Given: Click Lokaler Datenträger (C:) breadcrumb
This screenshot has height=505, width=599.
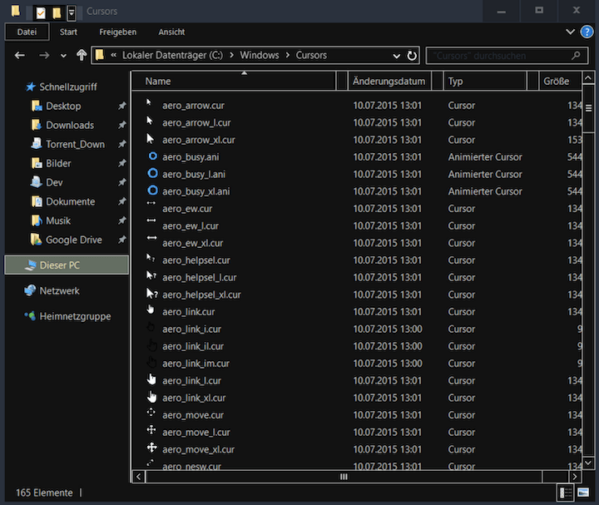Looking at the screenshot, I should click(172, 55).
